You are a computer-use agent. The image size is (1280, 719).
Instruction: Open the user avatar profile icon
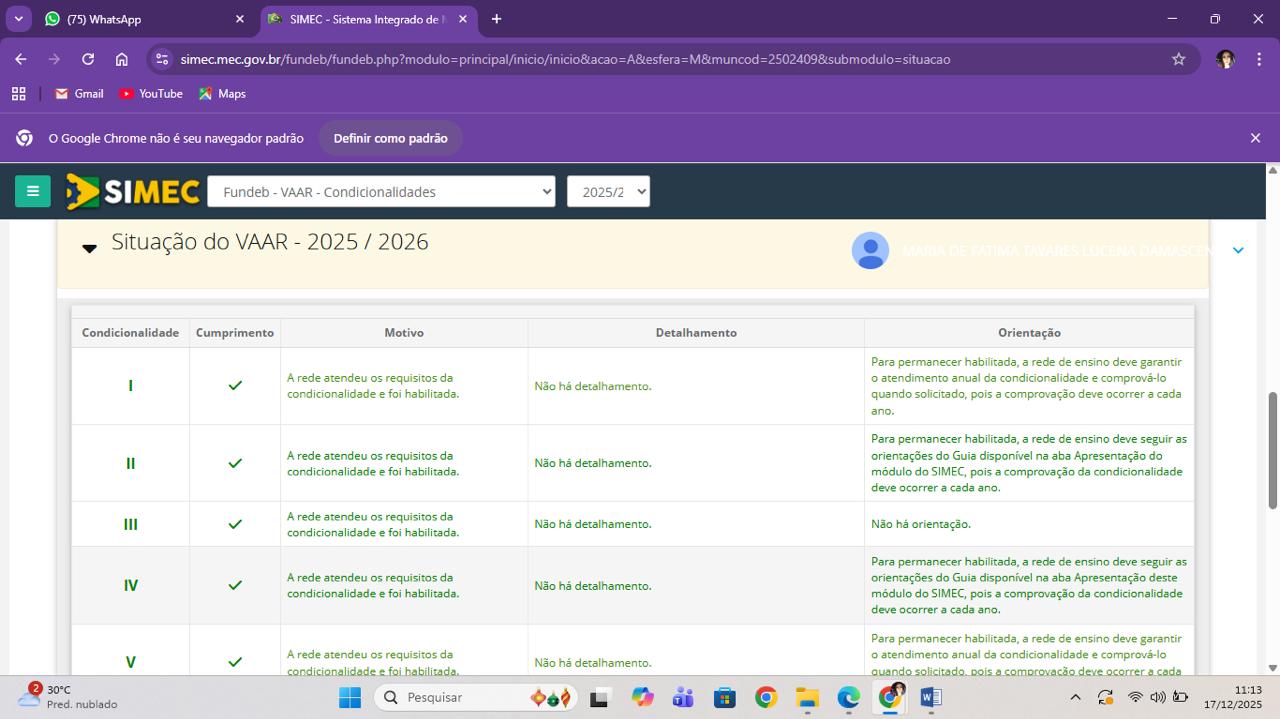click(870, 250)
